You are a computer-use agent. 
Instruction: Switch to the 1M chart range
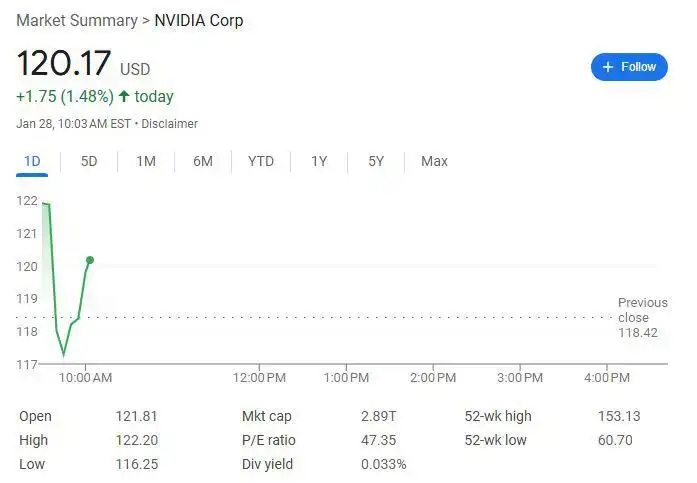[x=146, y=161]
